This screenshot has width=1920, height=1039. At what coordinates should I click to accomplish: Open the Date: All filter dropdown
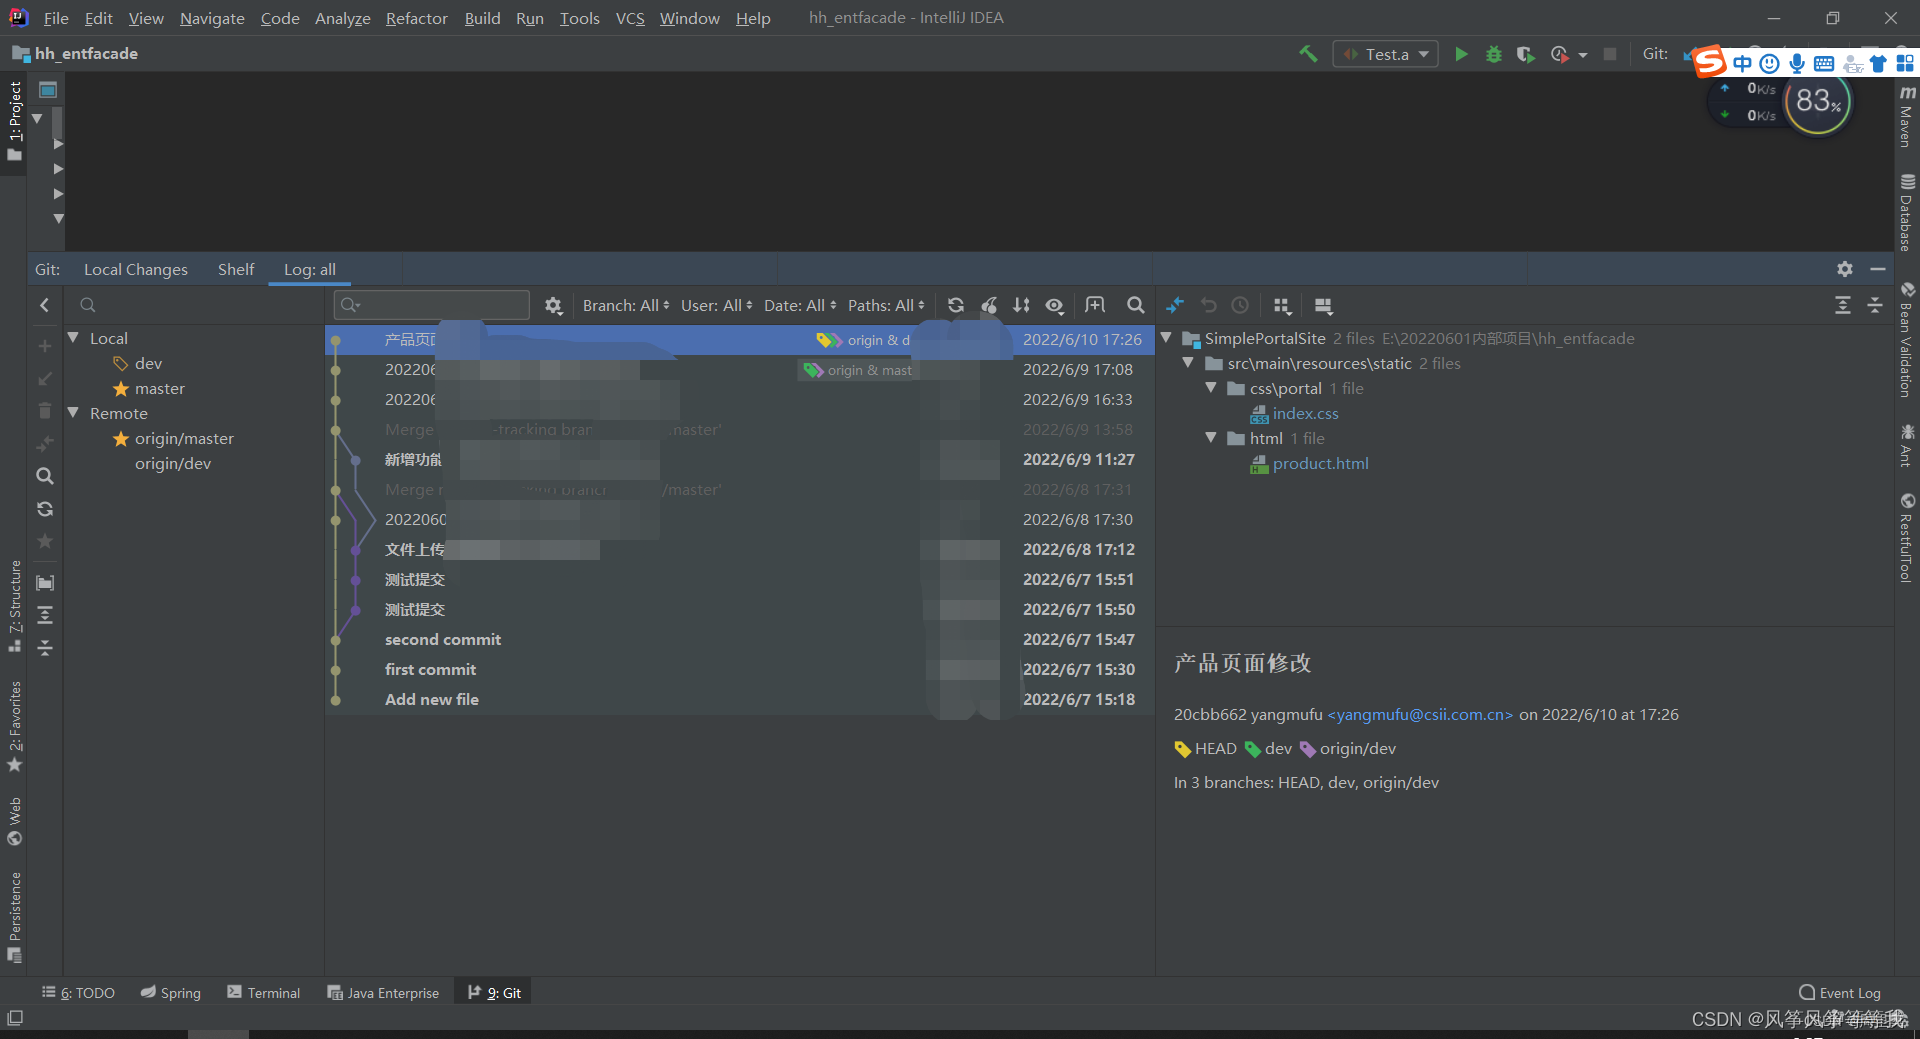[x=800, y=305]
